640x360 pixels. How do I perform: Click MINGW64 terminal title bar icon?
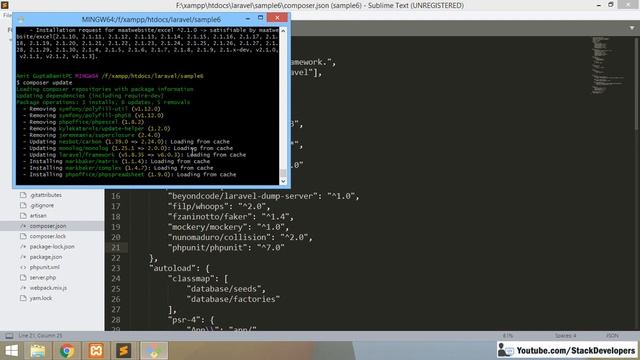point(21,19)
